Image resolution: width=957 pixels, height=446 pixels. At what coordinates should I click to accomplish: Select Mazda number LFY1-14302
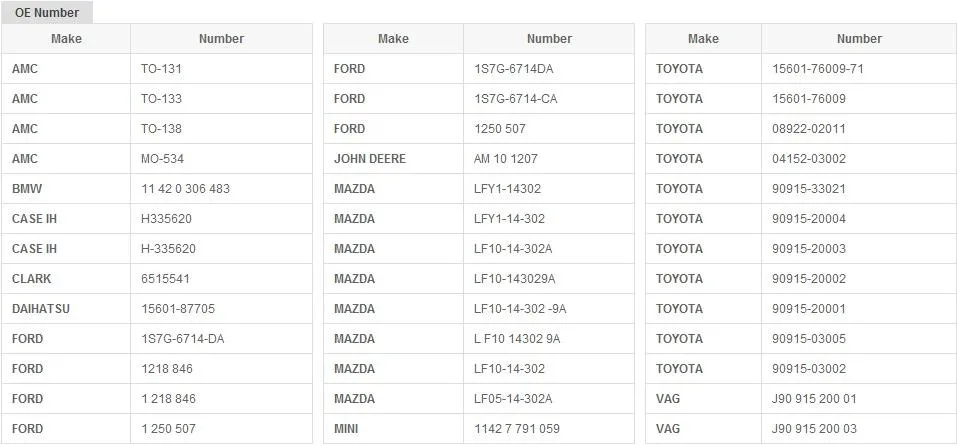point(549,189)
